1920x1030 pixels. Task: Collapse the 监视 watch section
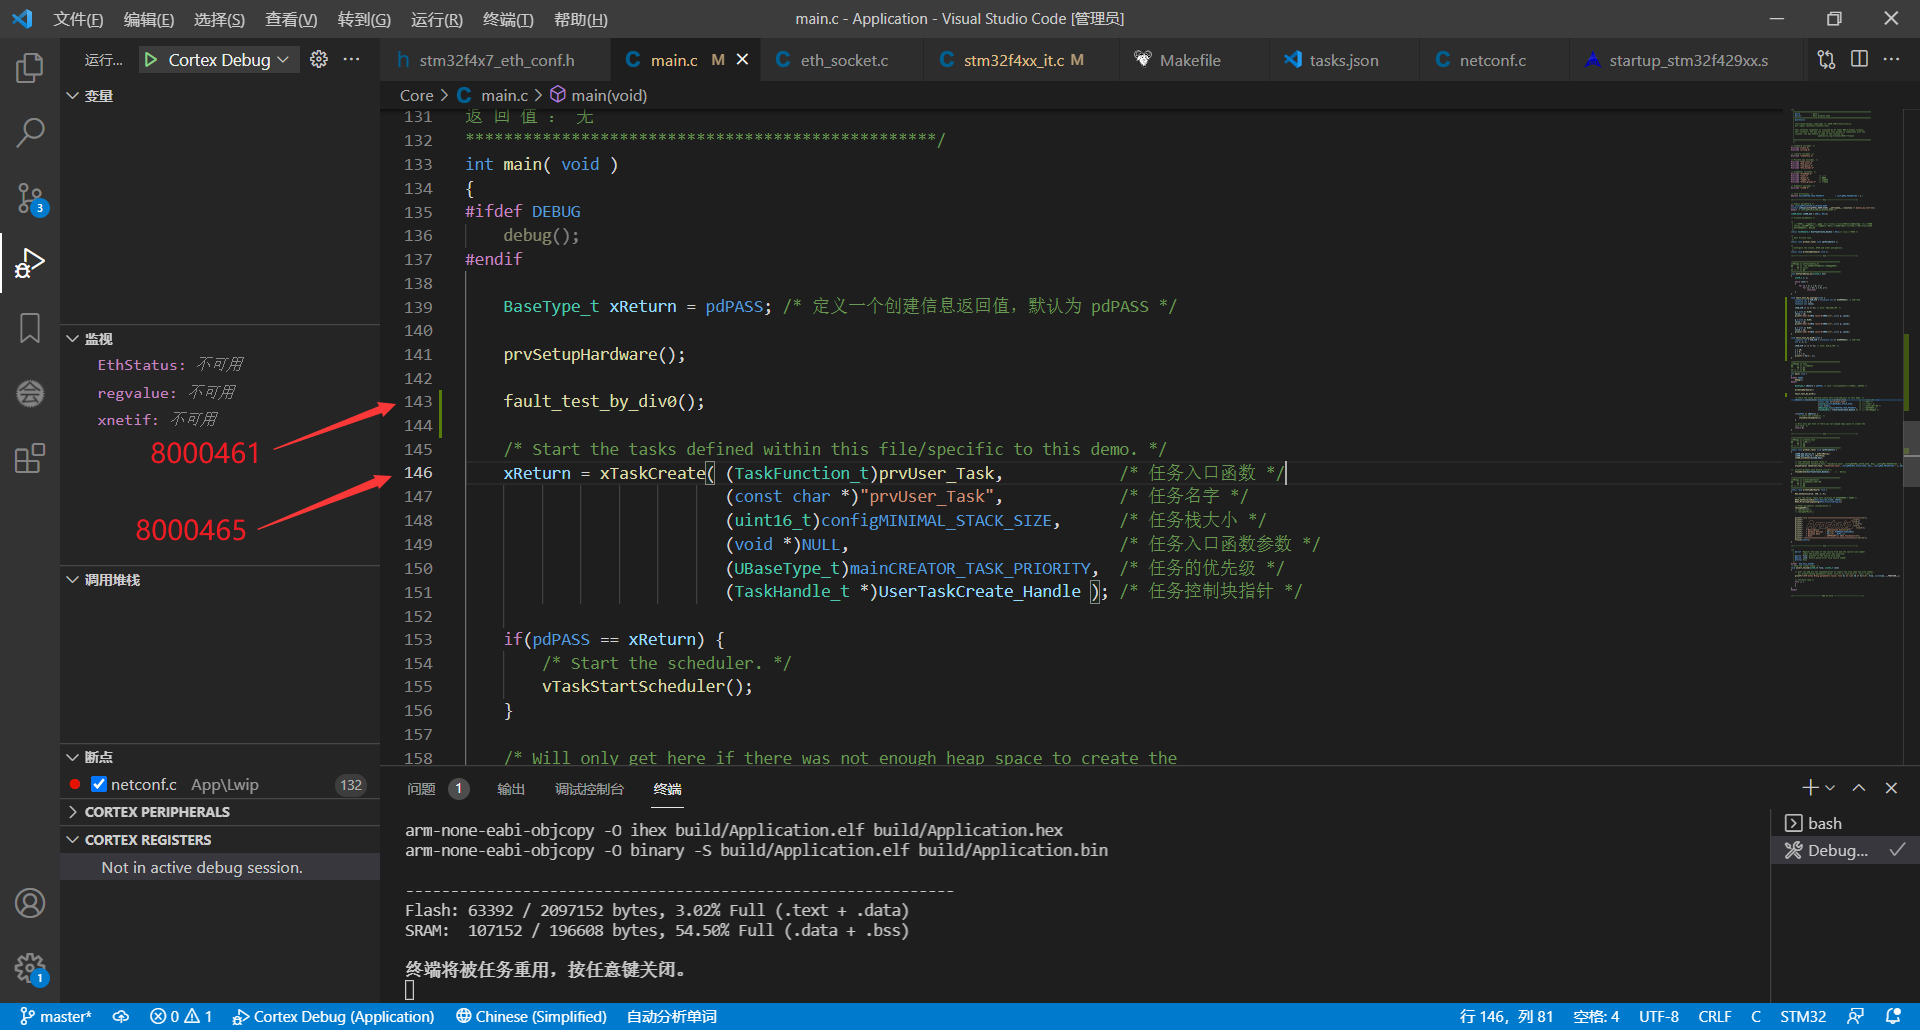tap(98, 339)
